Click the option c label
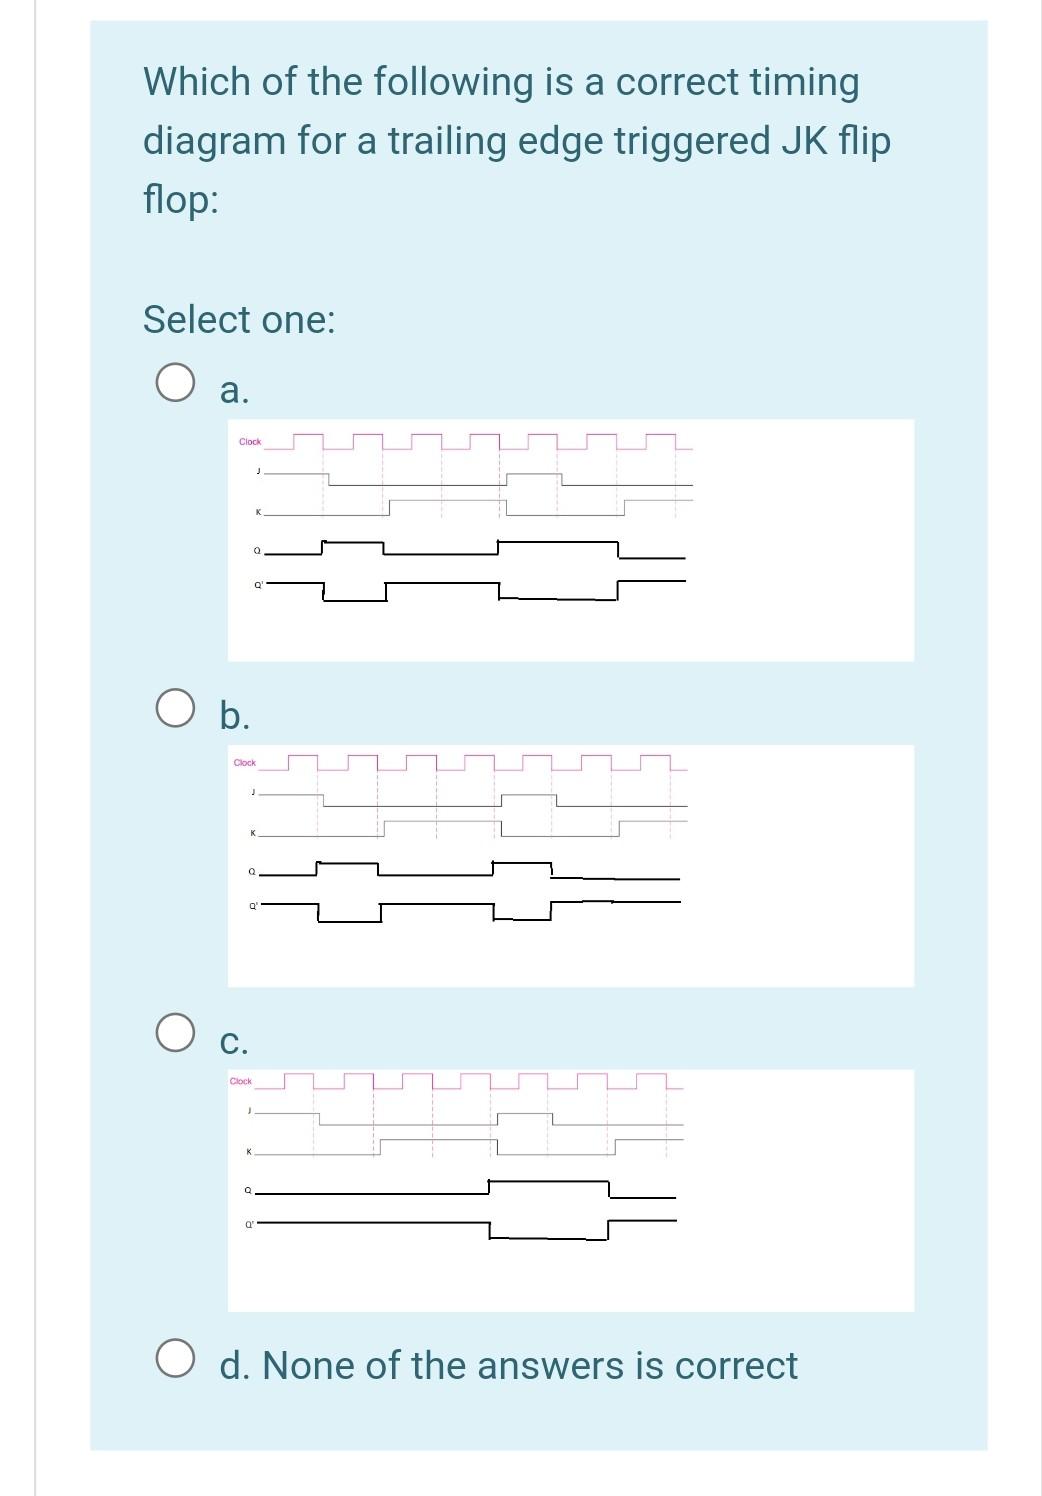The image size is (1042, 1496). [233, 1042]
